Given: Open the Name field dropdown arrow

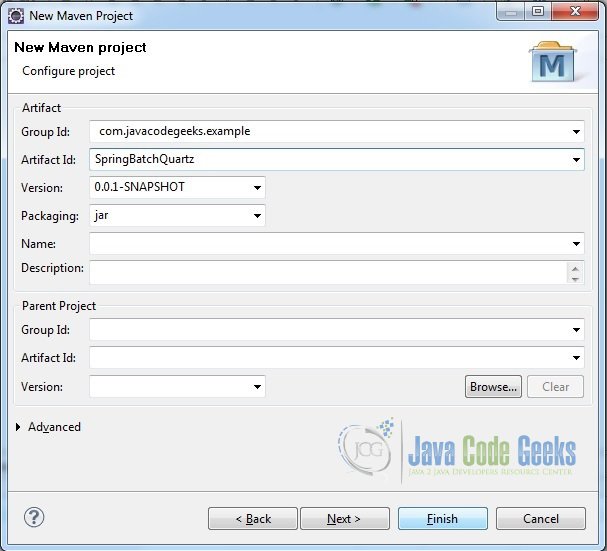Looking at the screenshot, I should tap(576, 244).
